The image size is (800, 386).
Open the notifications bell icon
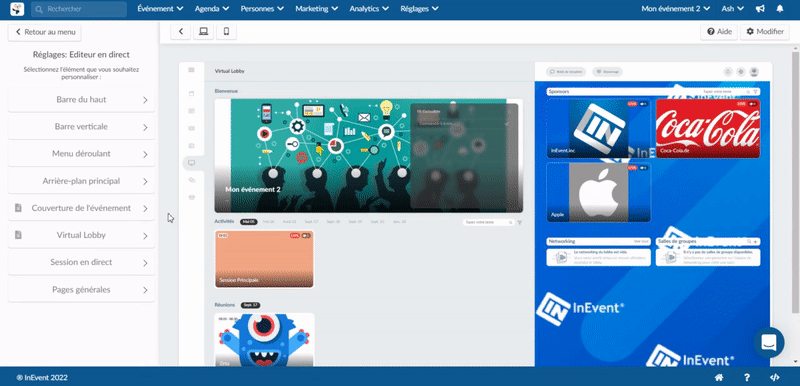(780, 9)
